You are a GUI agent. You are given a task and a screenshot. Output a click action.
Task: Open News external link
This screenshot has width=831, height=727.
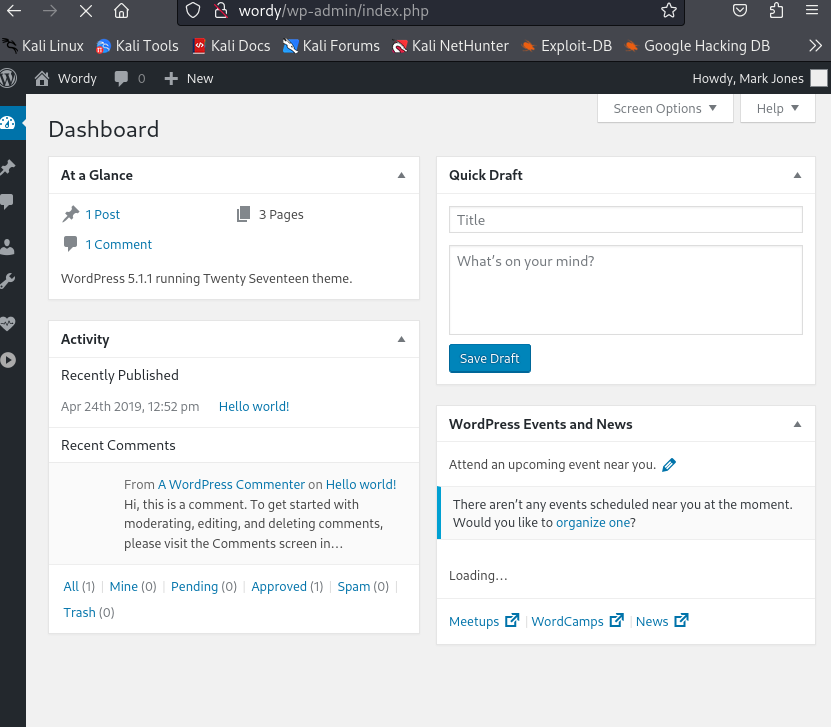point(662,621)
